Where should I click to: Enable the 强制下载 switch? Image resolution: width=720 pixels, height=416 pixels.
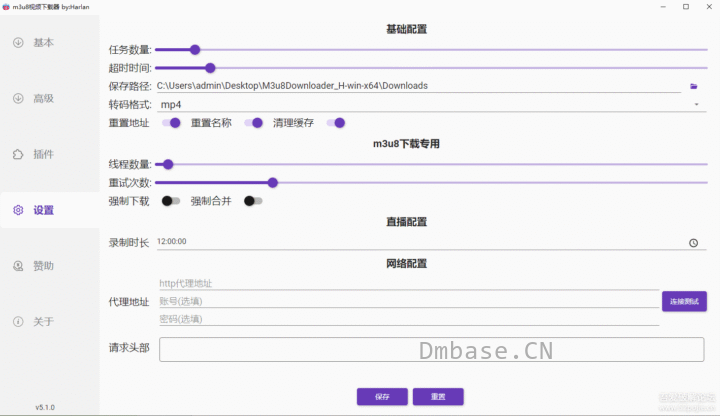(x=171, y=201)
